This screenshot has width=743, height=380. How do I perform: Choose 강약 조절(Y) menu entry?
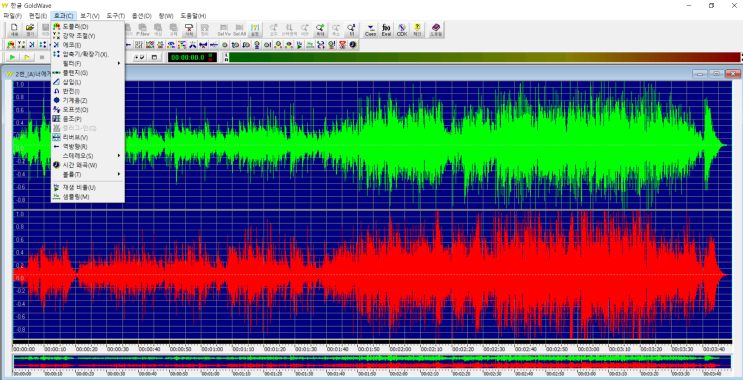coord(88,36)
